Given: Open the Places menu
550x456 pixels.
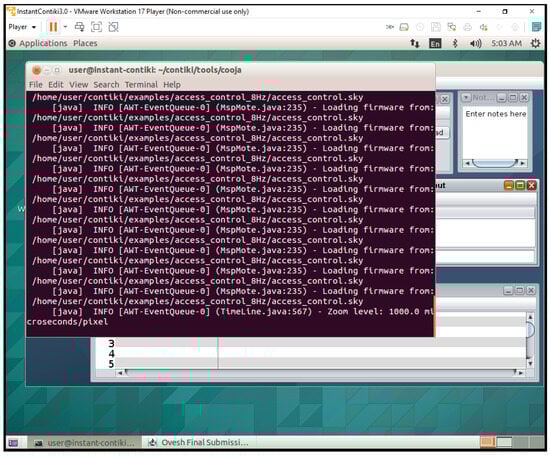Looking at the screenshot, I should click(x=85, y=43).
